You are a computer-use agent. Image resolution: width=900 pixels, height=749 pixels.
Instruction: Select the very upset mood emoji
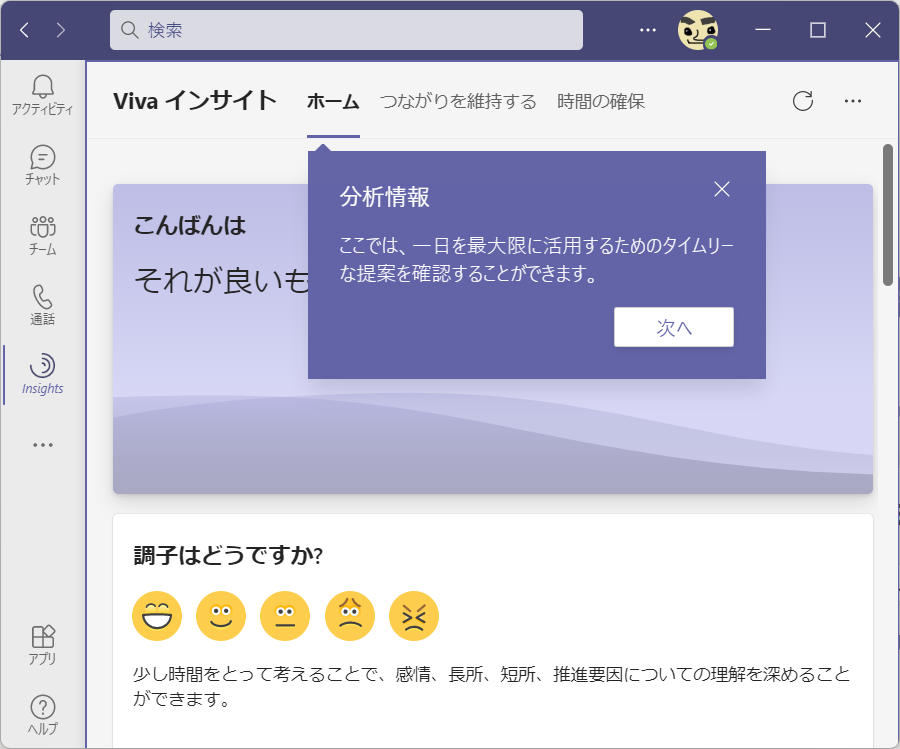tap(414, 616)
